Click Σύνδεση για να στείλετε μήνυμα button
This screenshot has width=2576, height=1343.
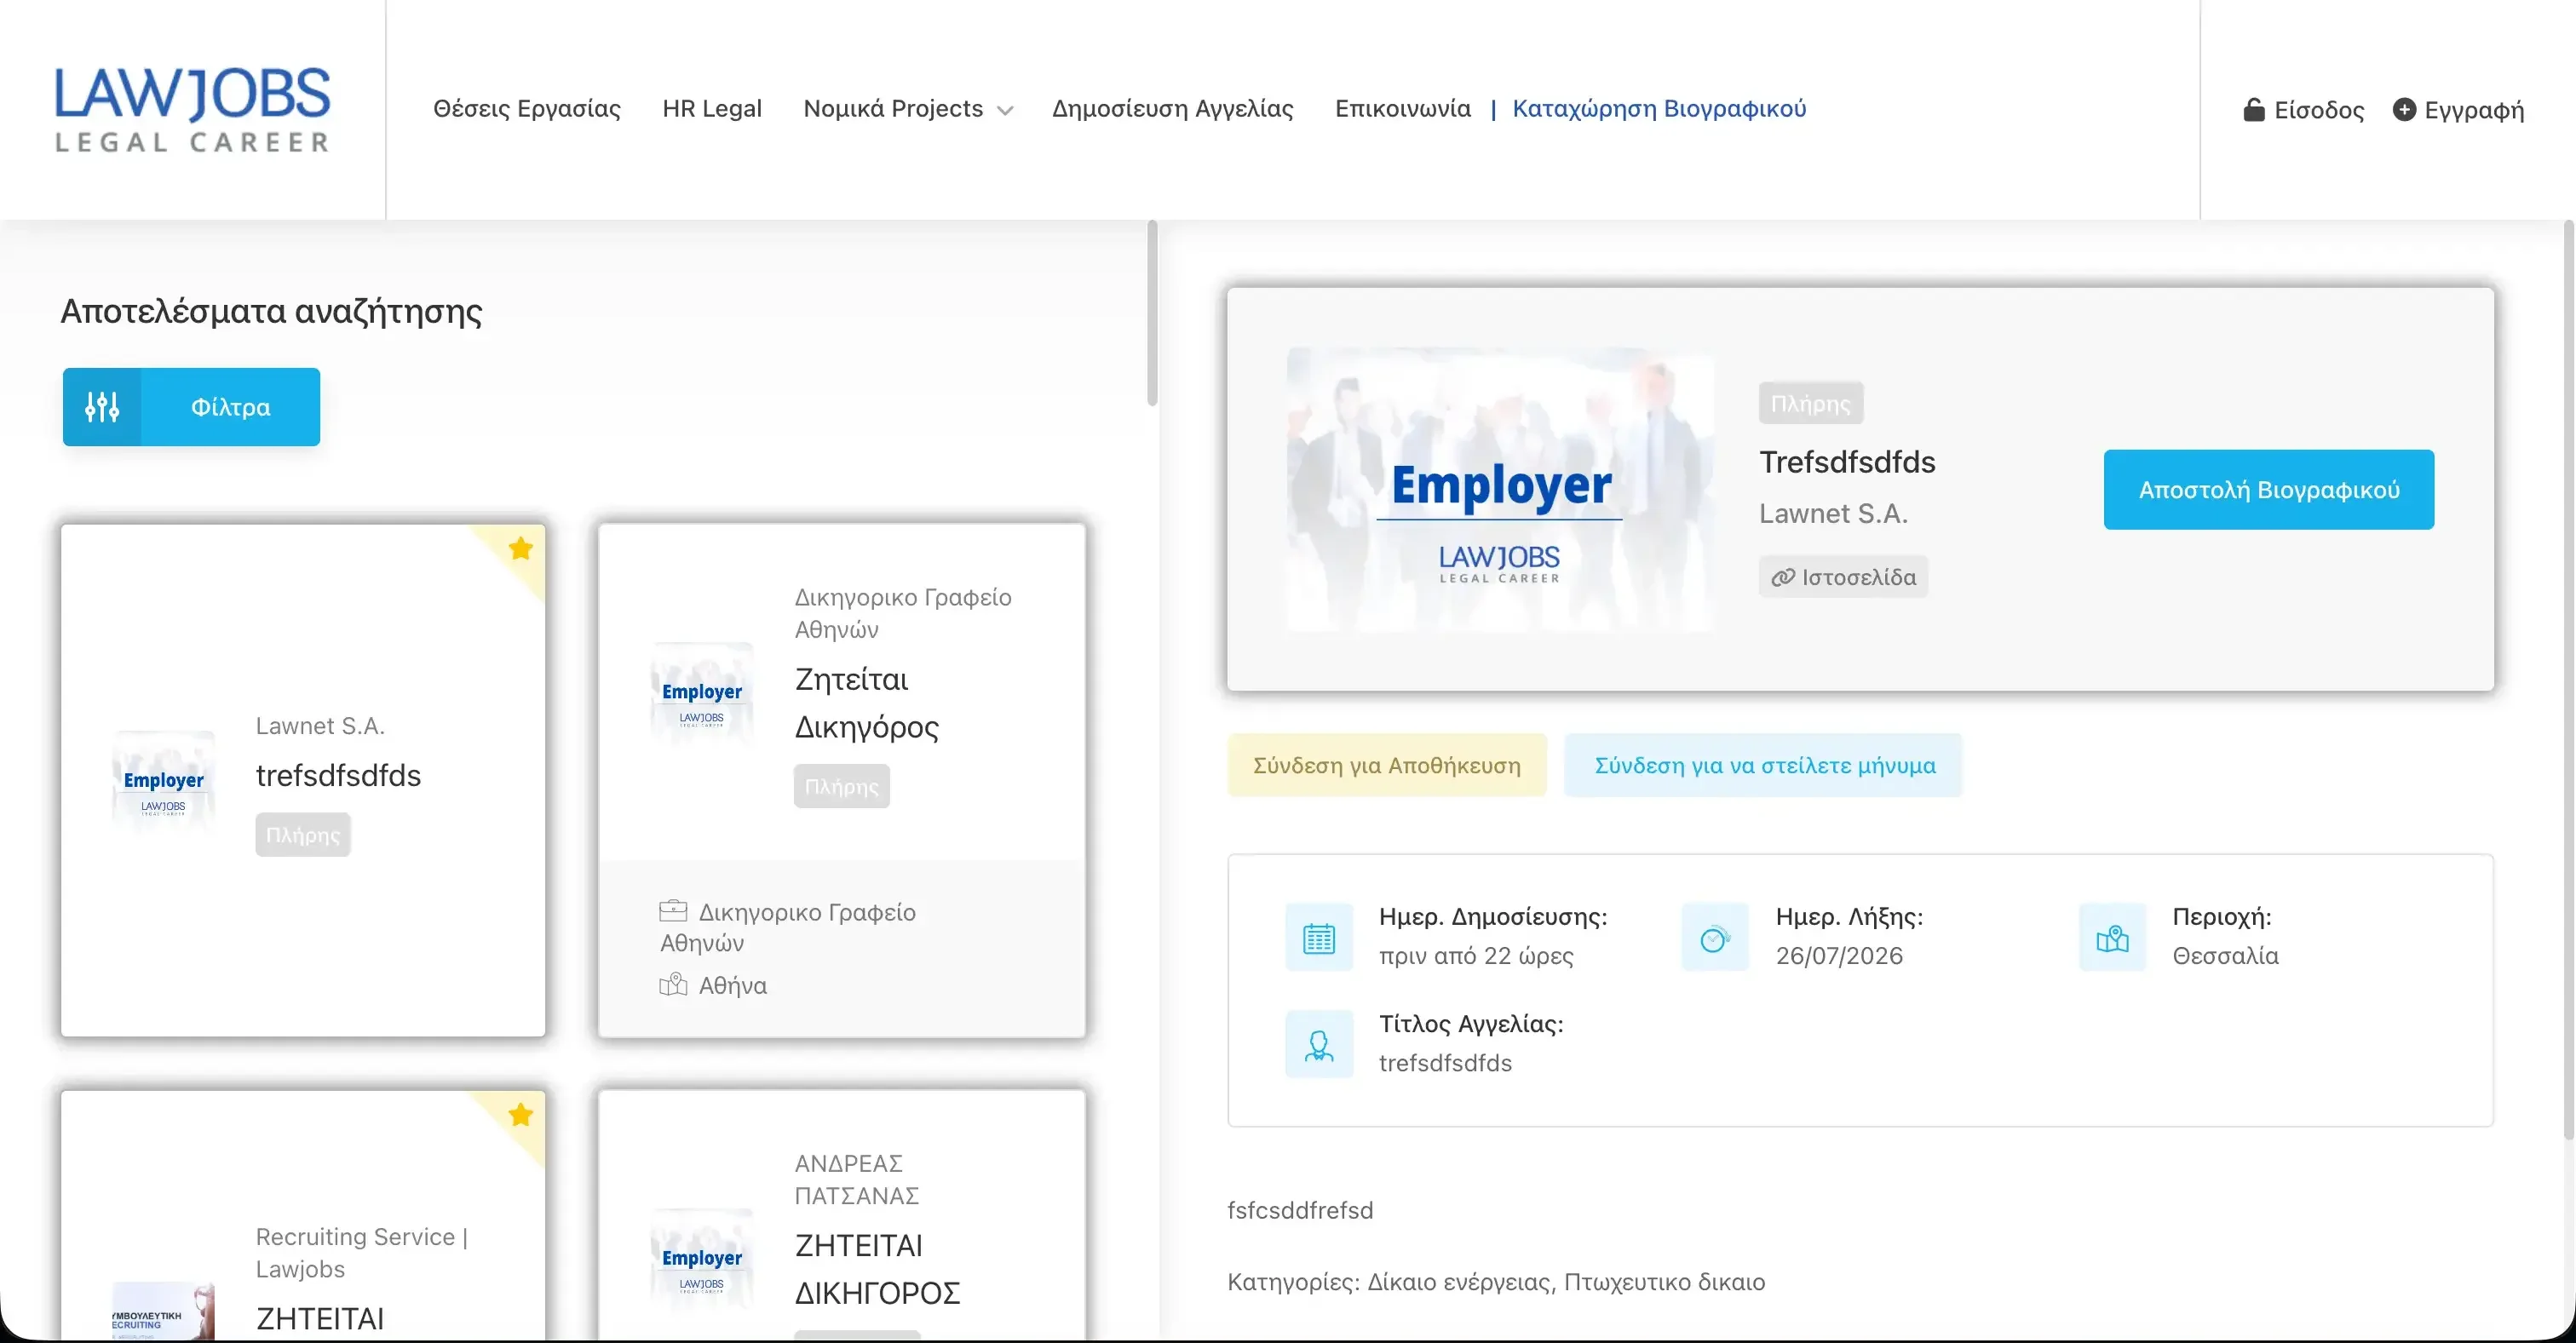coord(1763,766)
